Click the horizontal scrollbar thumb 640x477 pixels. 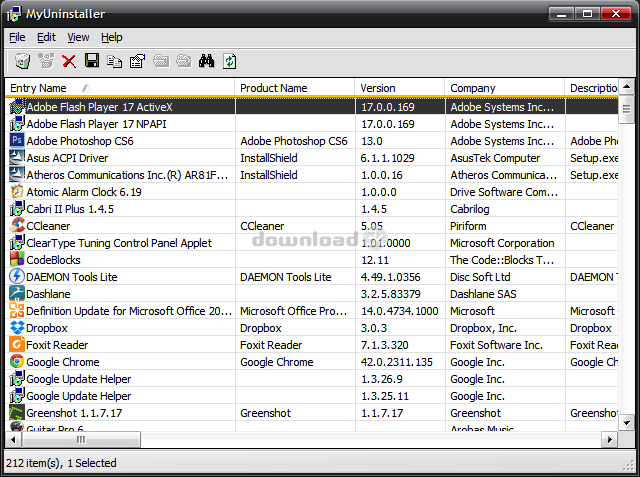click(81, 439)
